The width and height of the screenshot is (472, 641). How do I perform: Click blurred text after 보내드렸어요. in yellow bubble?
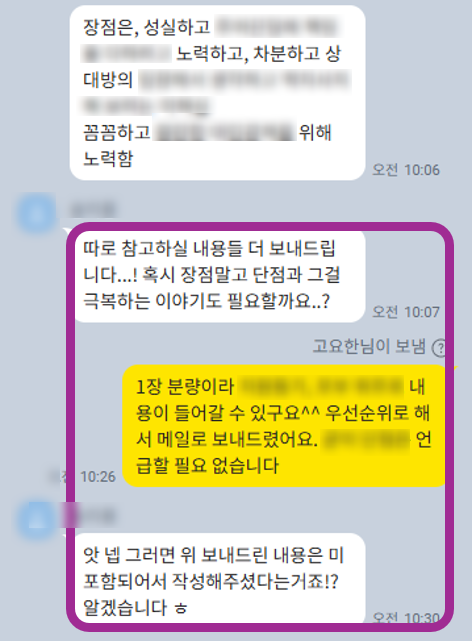point(367,439)
